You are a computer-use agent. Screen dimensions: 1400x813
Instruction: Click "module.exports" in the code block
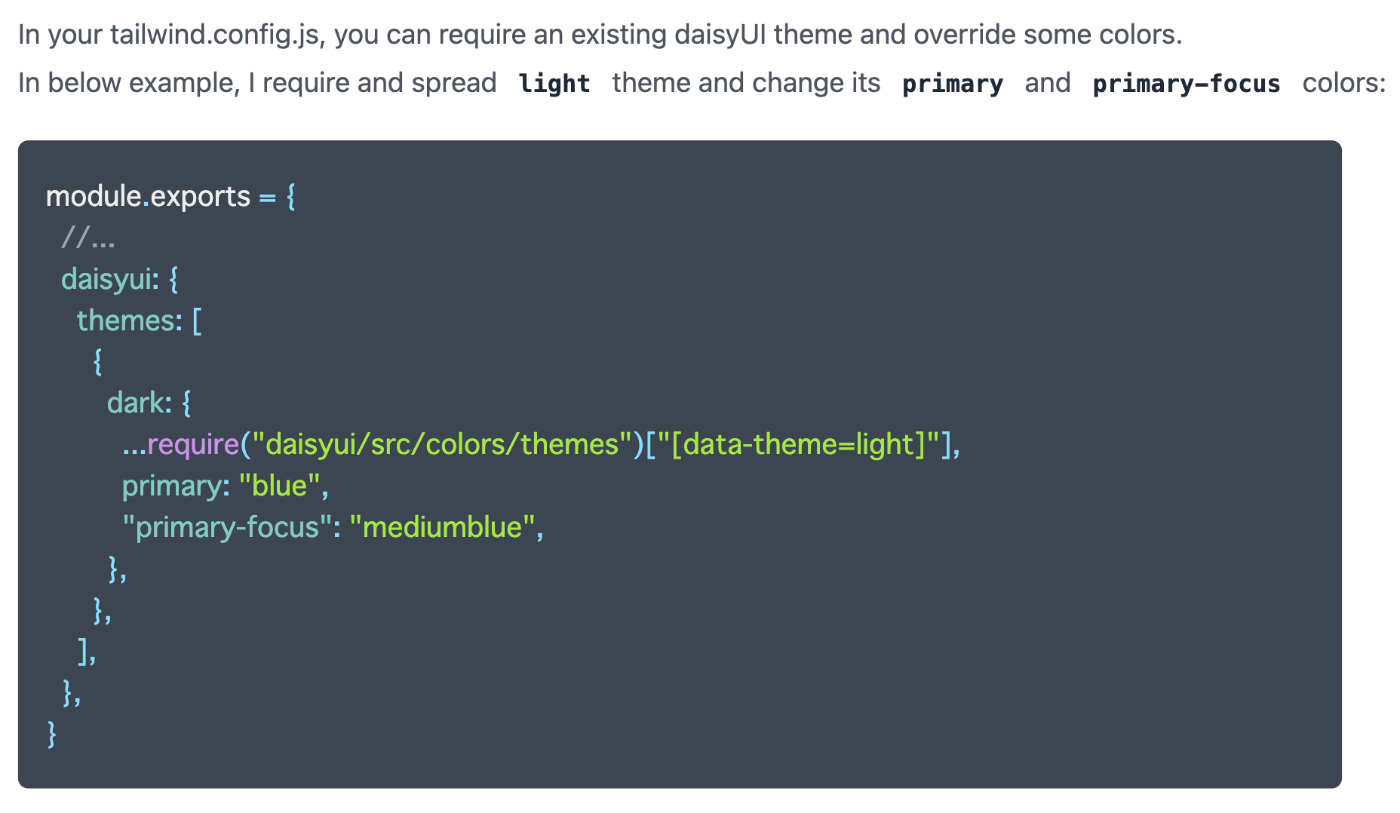click(x=148, y=196)
